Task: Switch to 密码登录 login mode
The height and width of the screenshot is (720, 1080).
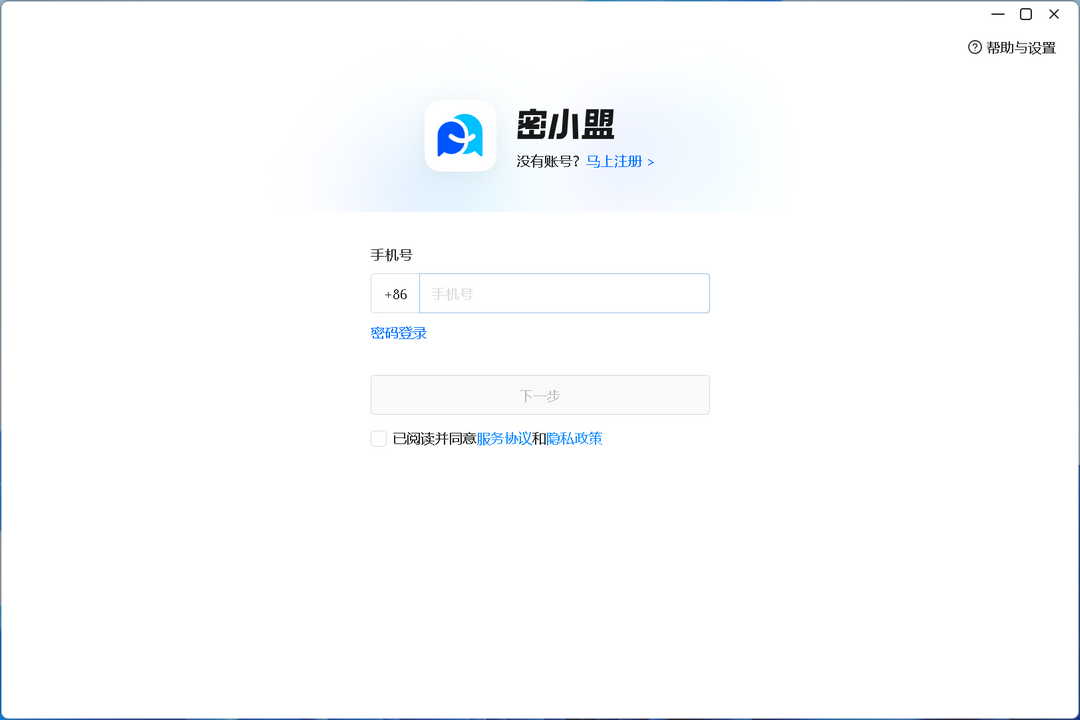Action: [x=399, y=332]
